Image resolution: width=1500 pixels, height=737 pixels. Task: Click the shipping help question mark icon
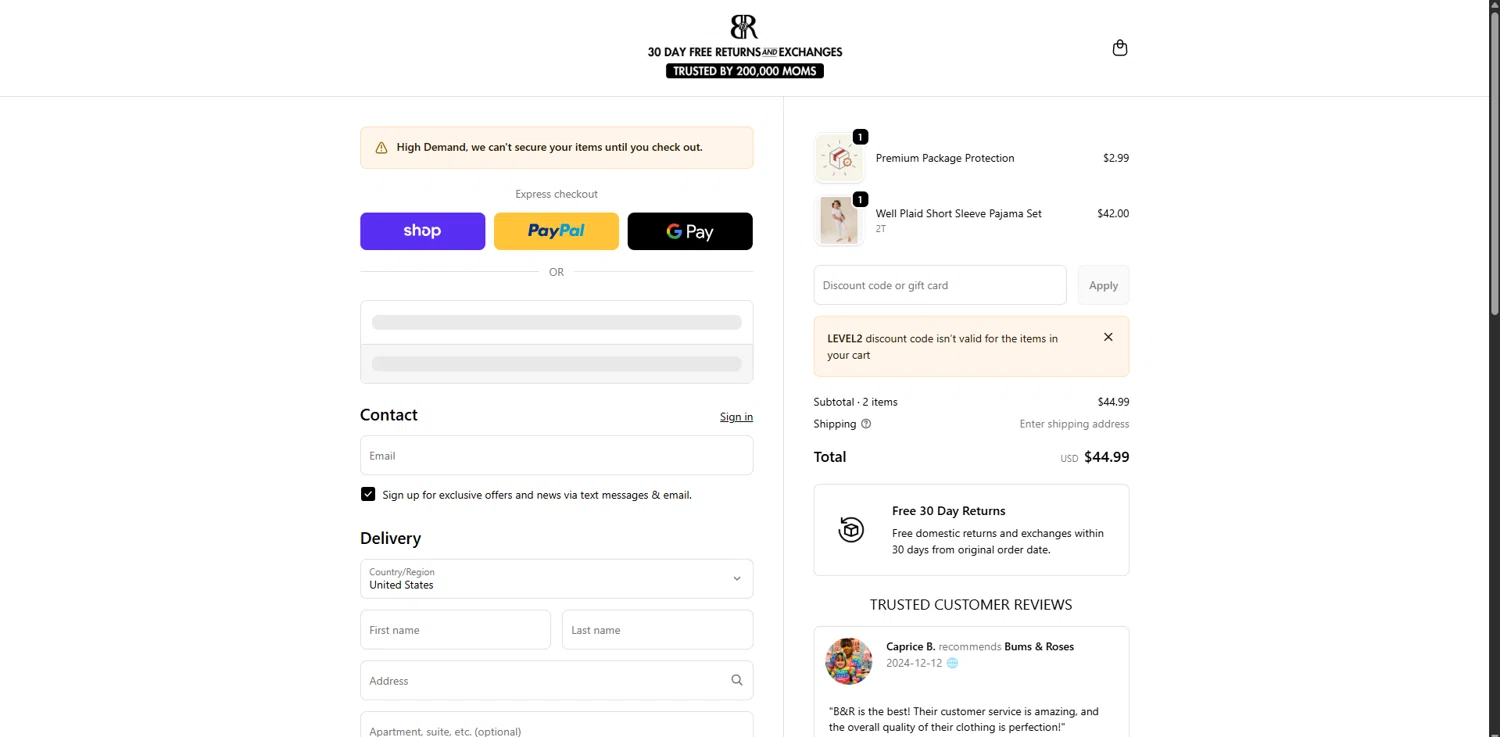[866, 424]
